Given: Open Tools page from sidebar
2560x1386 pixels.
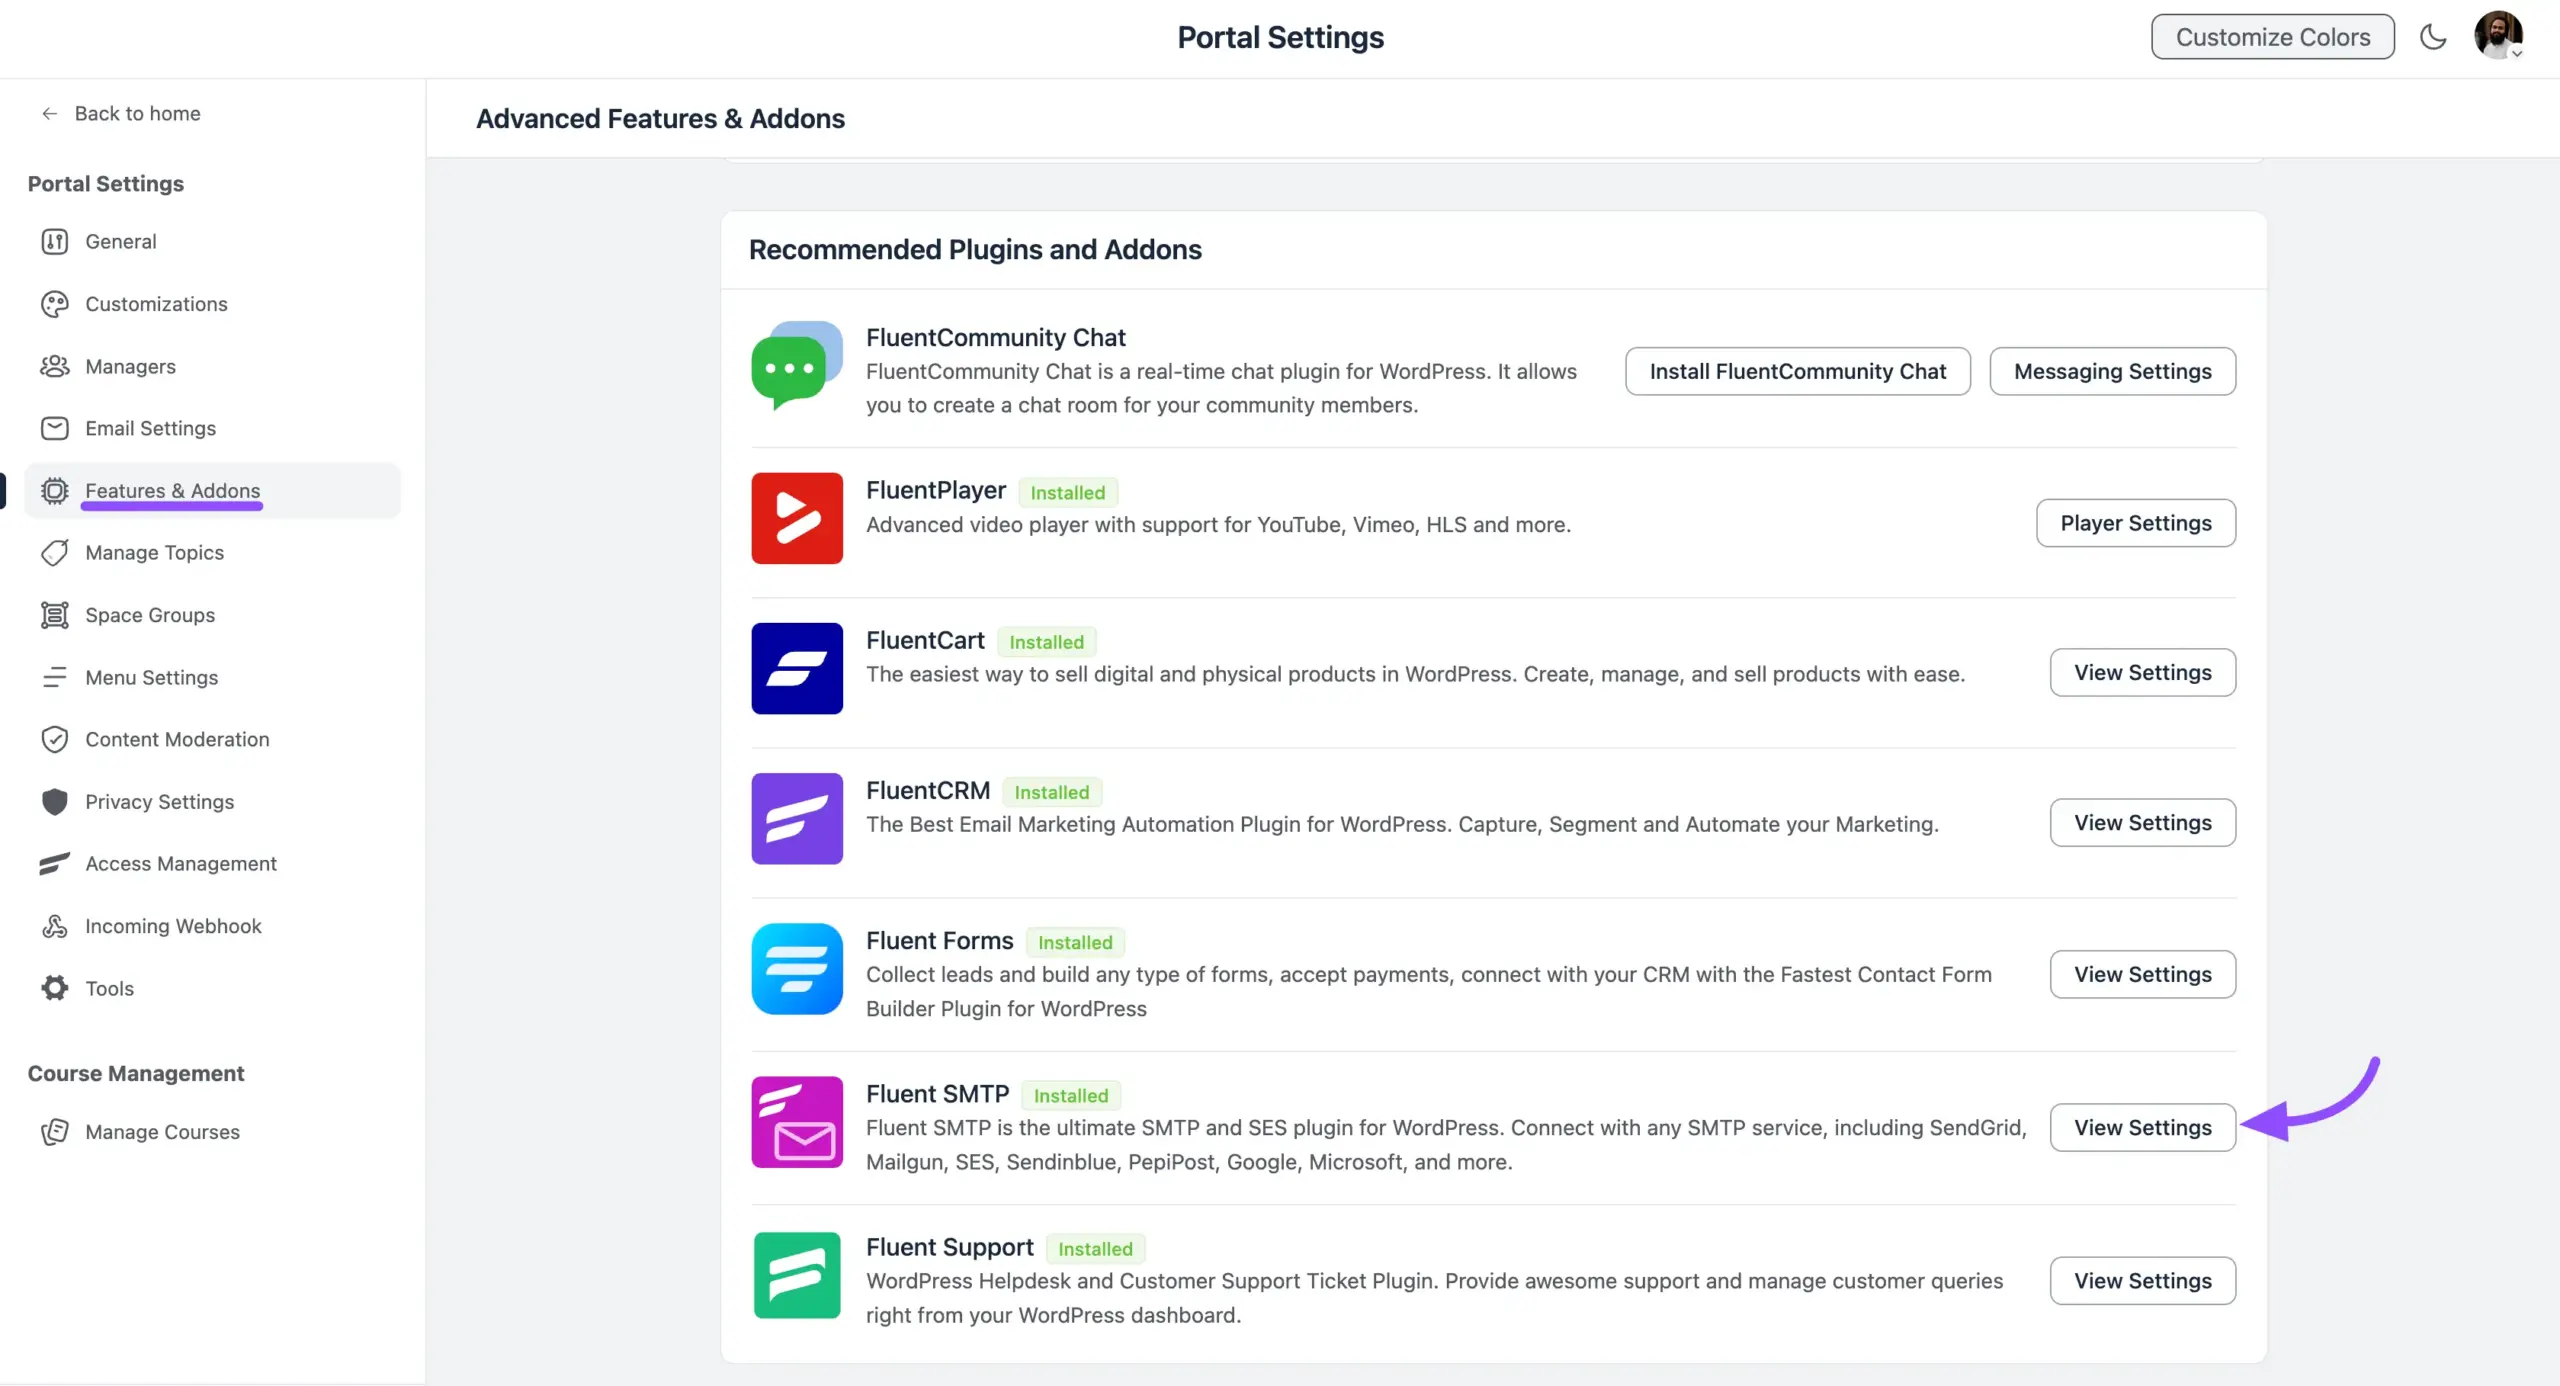Looking at the screenshot, I should pos(212,988).
